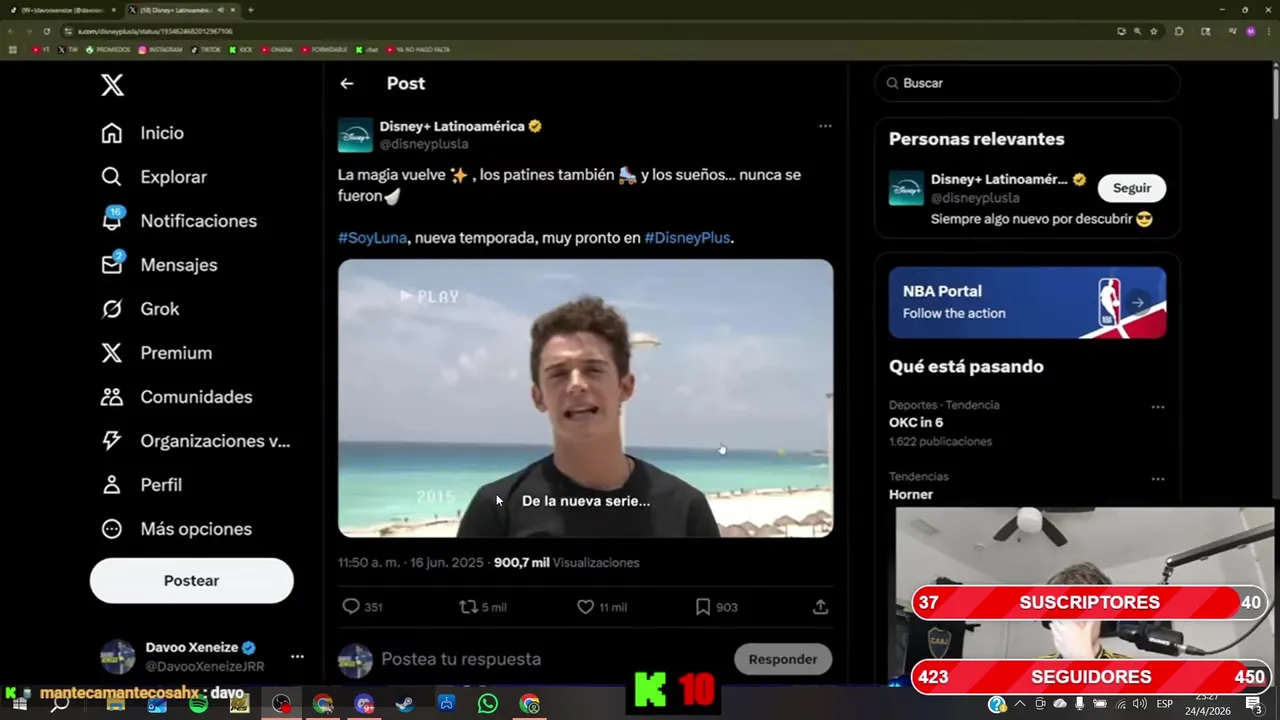
Task: Open the Horner trend
Action: coord(911,495)
